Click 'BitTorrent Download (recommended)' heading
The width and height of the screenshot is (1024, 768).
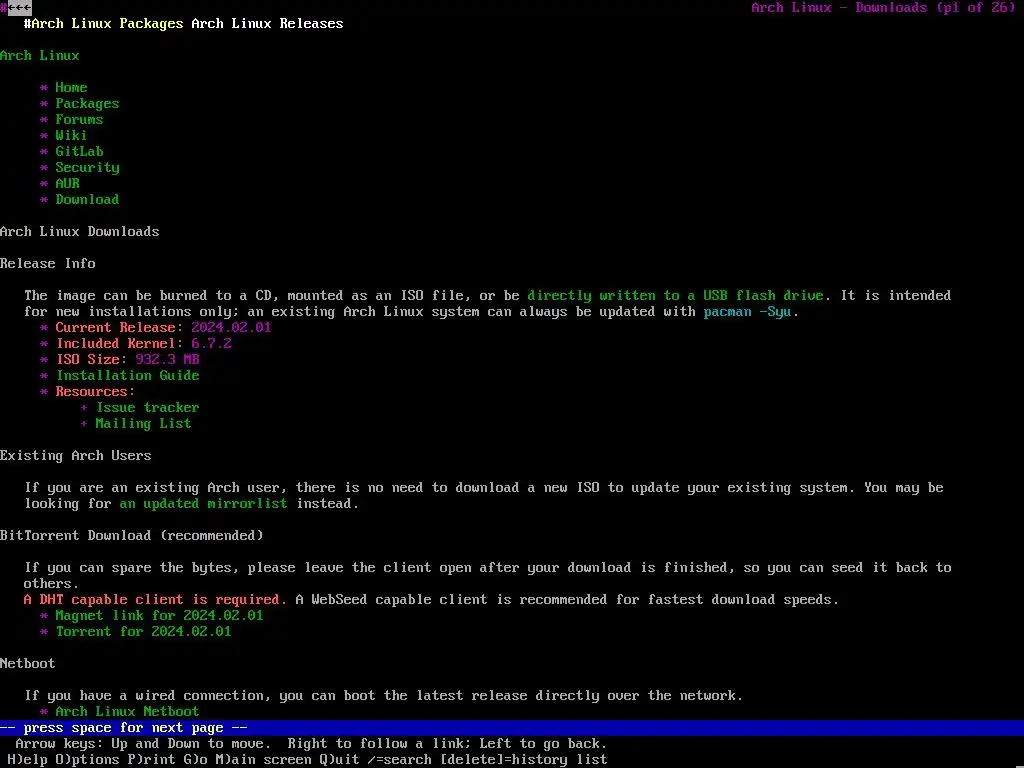pos(131,536)
